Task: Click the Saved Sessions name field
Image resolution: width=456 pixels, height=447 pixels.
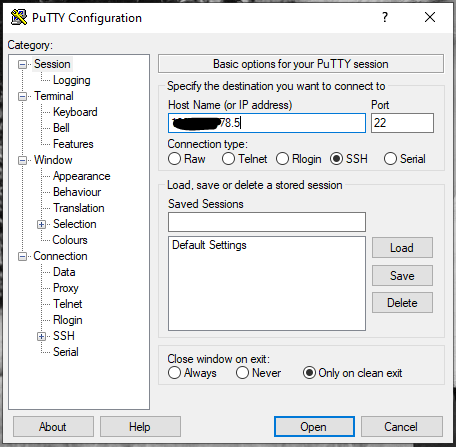Action: [x=267, y=222]
